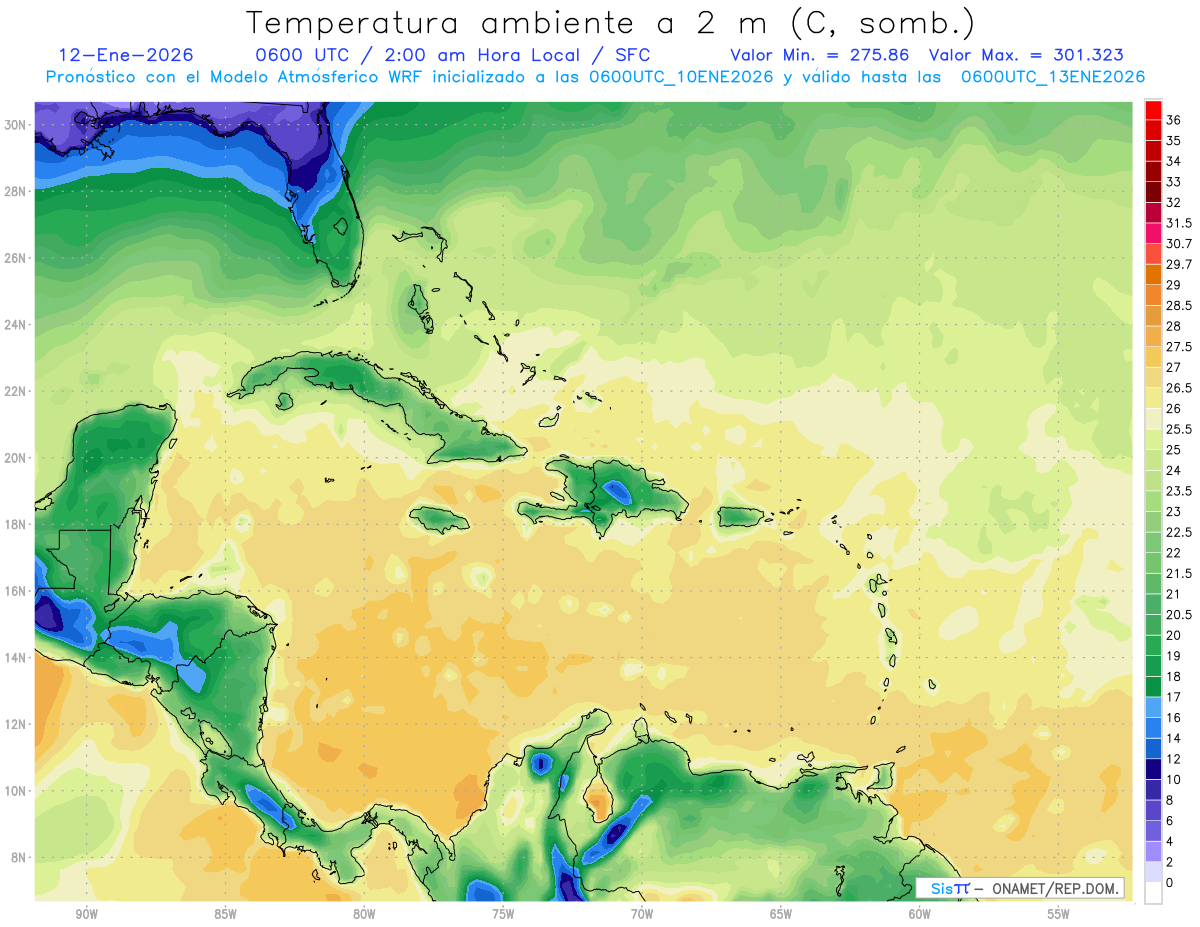Click legend value '29.7'
1200x927 pixels.
click(1179, 264)
